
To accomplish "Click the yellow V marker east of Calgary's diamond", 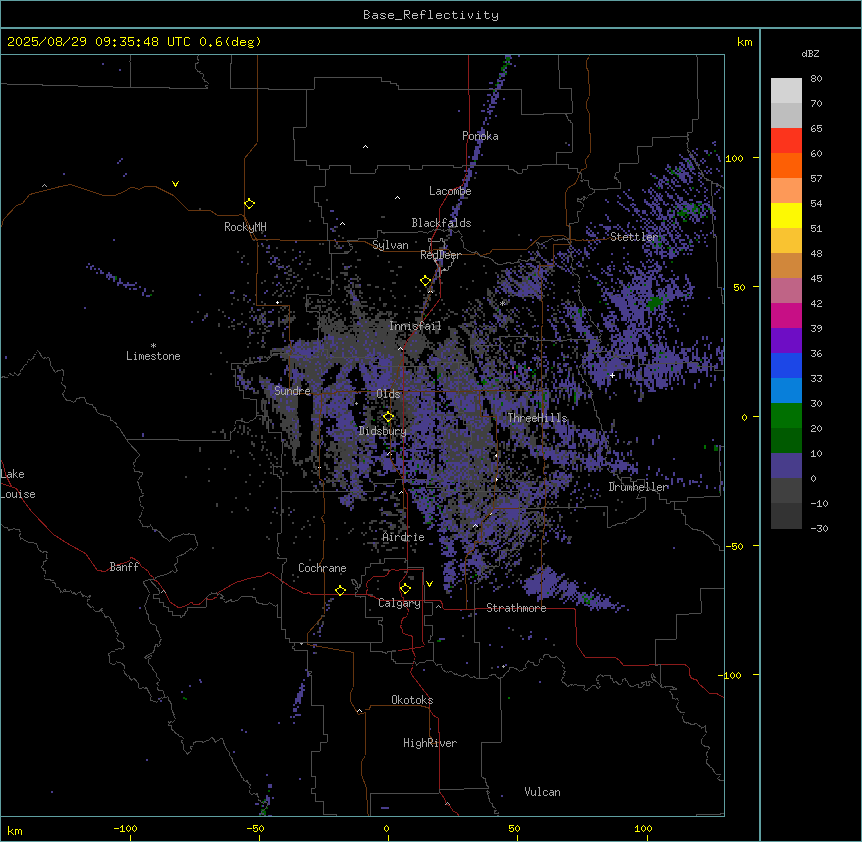I will (429, 584).
